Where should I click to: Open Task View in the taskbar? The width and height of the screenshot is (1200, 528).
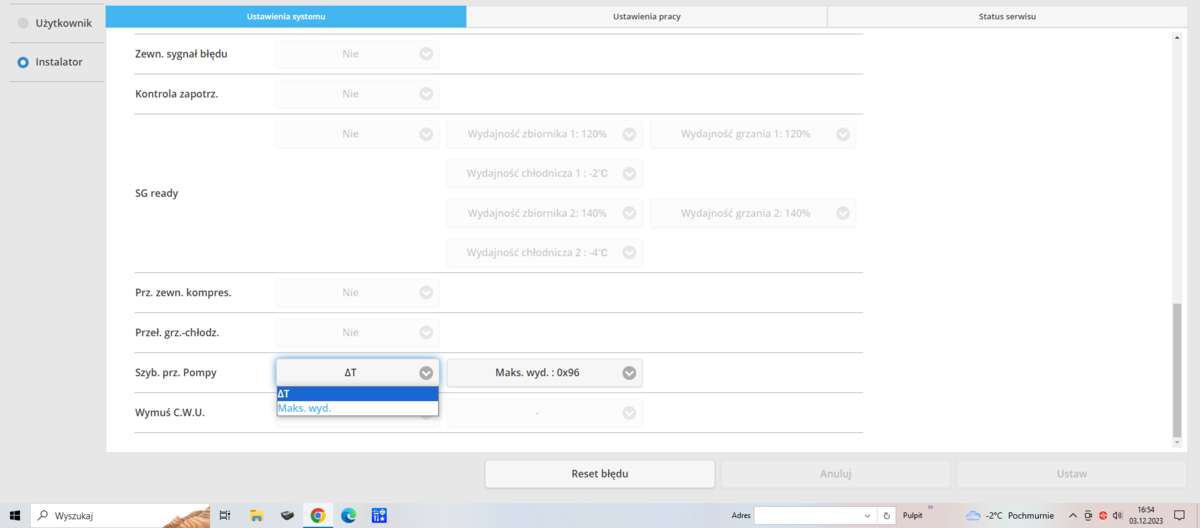coord(225,515)
